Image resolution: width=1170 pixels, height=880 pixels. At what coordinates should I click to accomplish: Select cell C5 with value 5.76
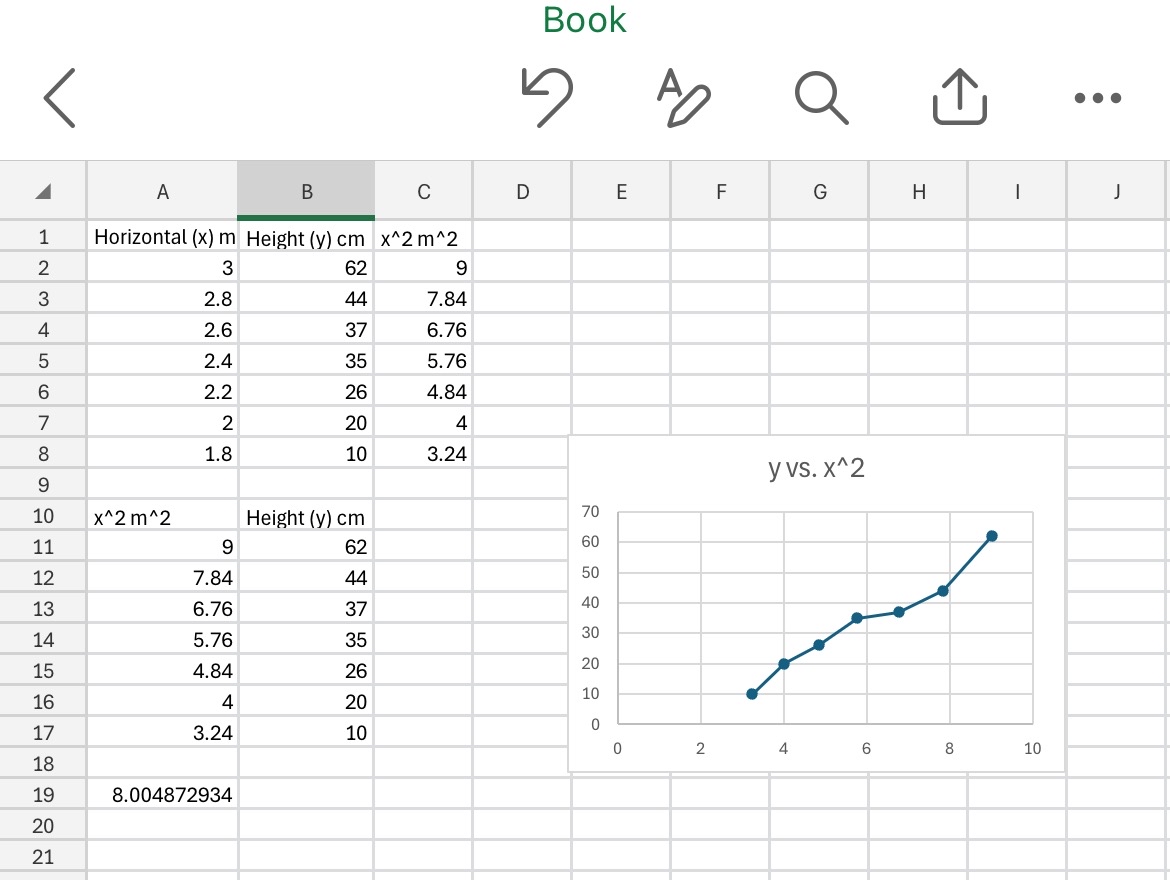coord(424,361)
